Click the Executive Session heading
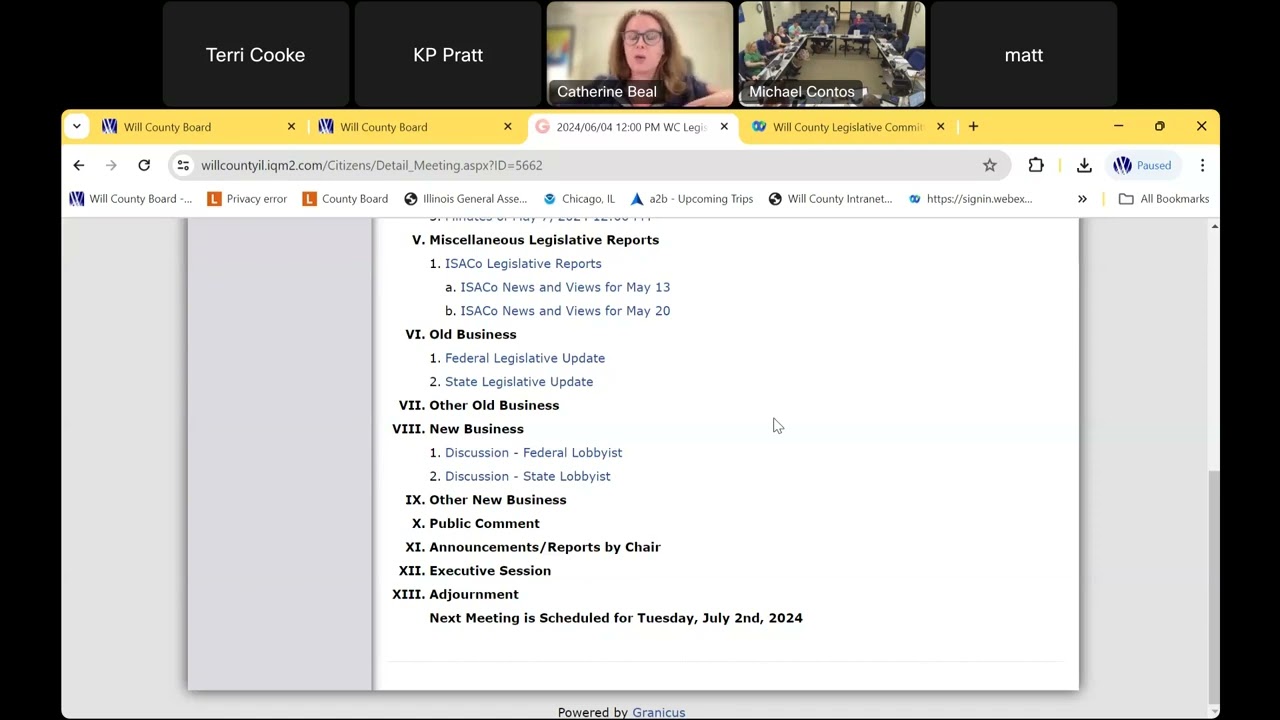The height and width of the screenshot is (720, 1280). click(x=490, y=571)
